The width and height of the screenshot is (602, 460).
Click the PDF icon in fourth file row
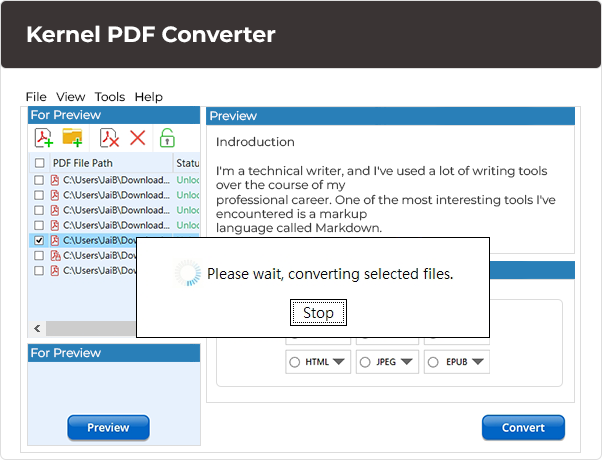[x=55, y=225]
